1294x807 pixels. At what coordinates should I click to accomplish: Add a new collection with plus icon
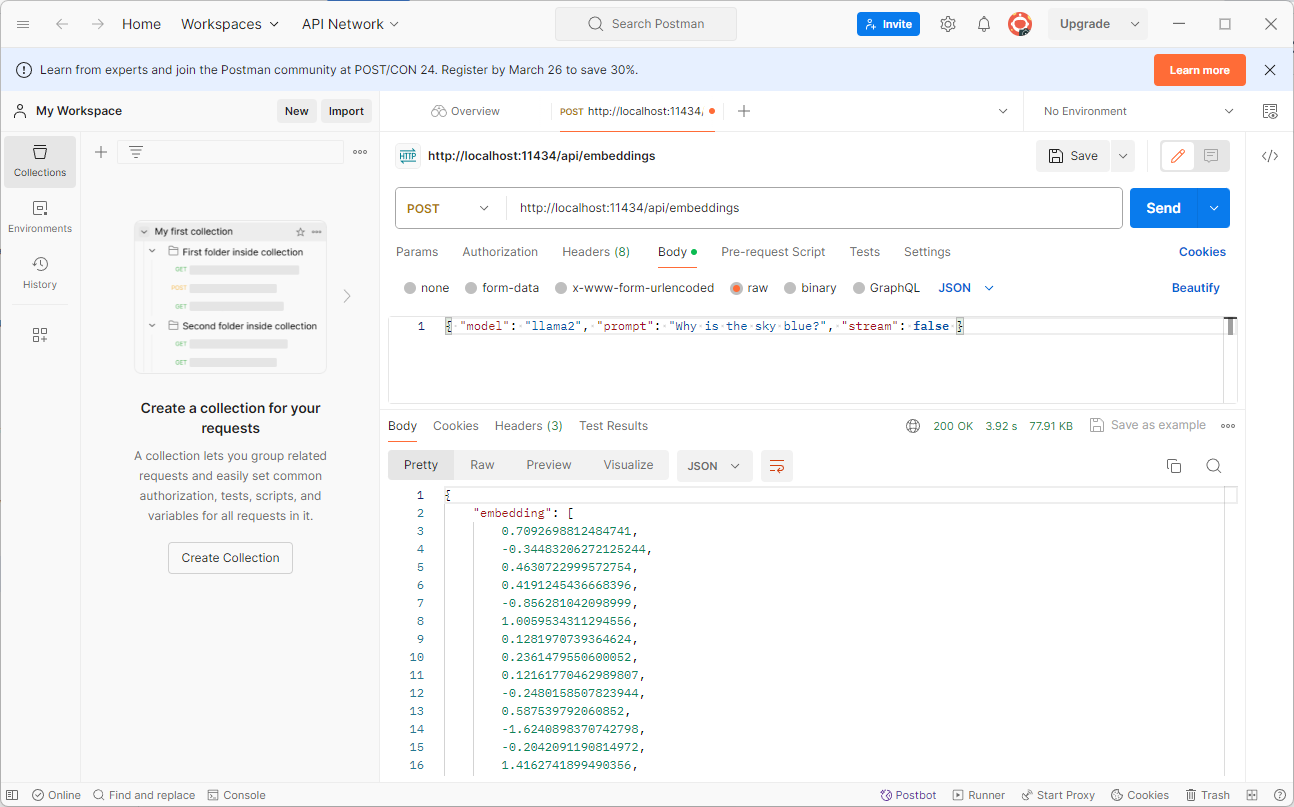coord(100,152)
